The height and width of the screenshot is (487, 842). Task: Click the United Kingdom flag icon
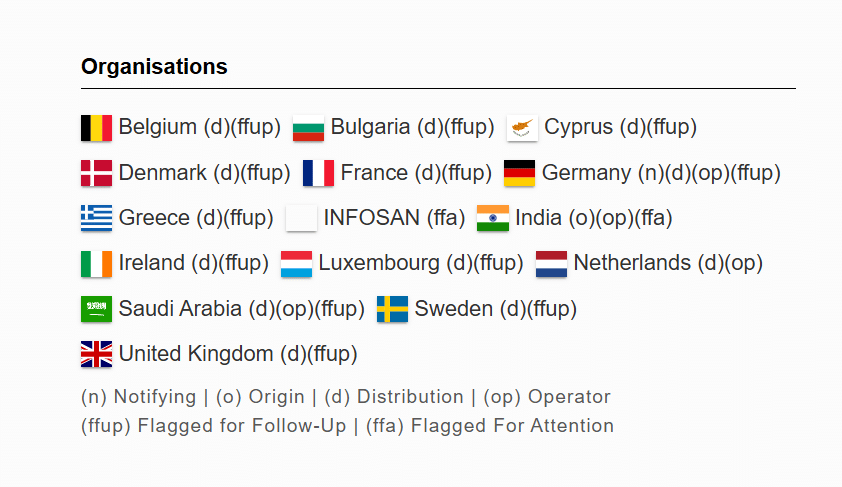point(97,354)
